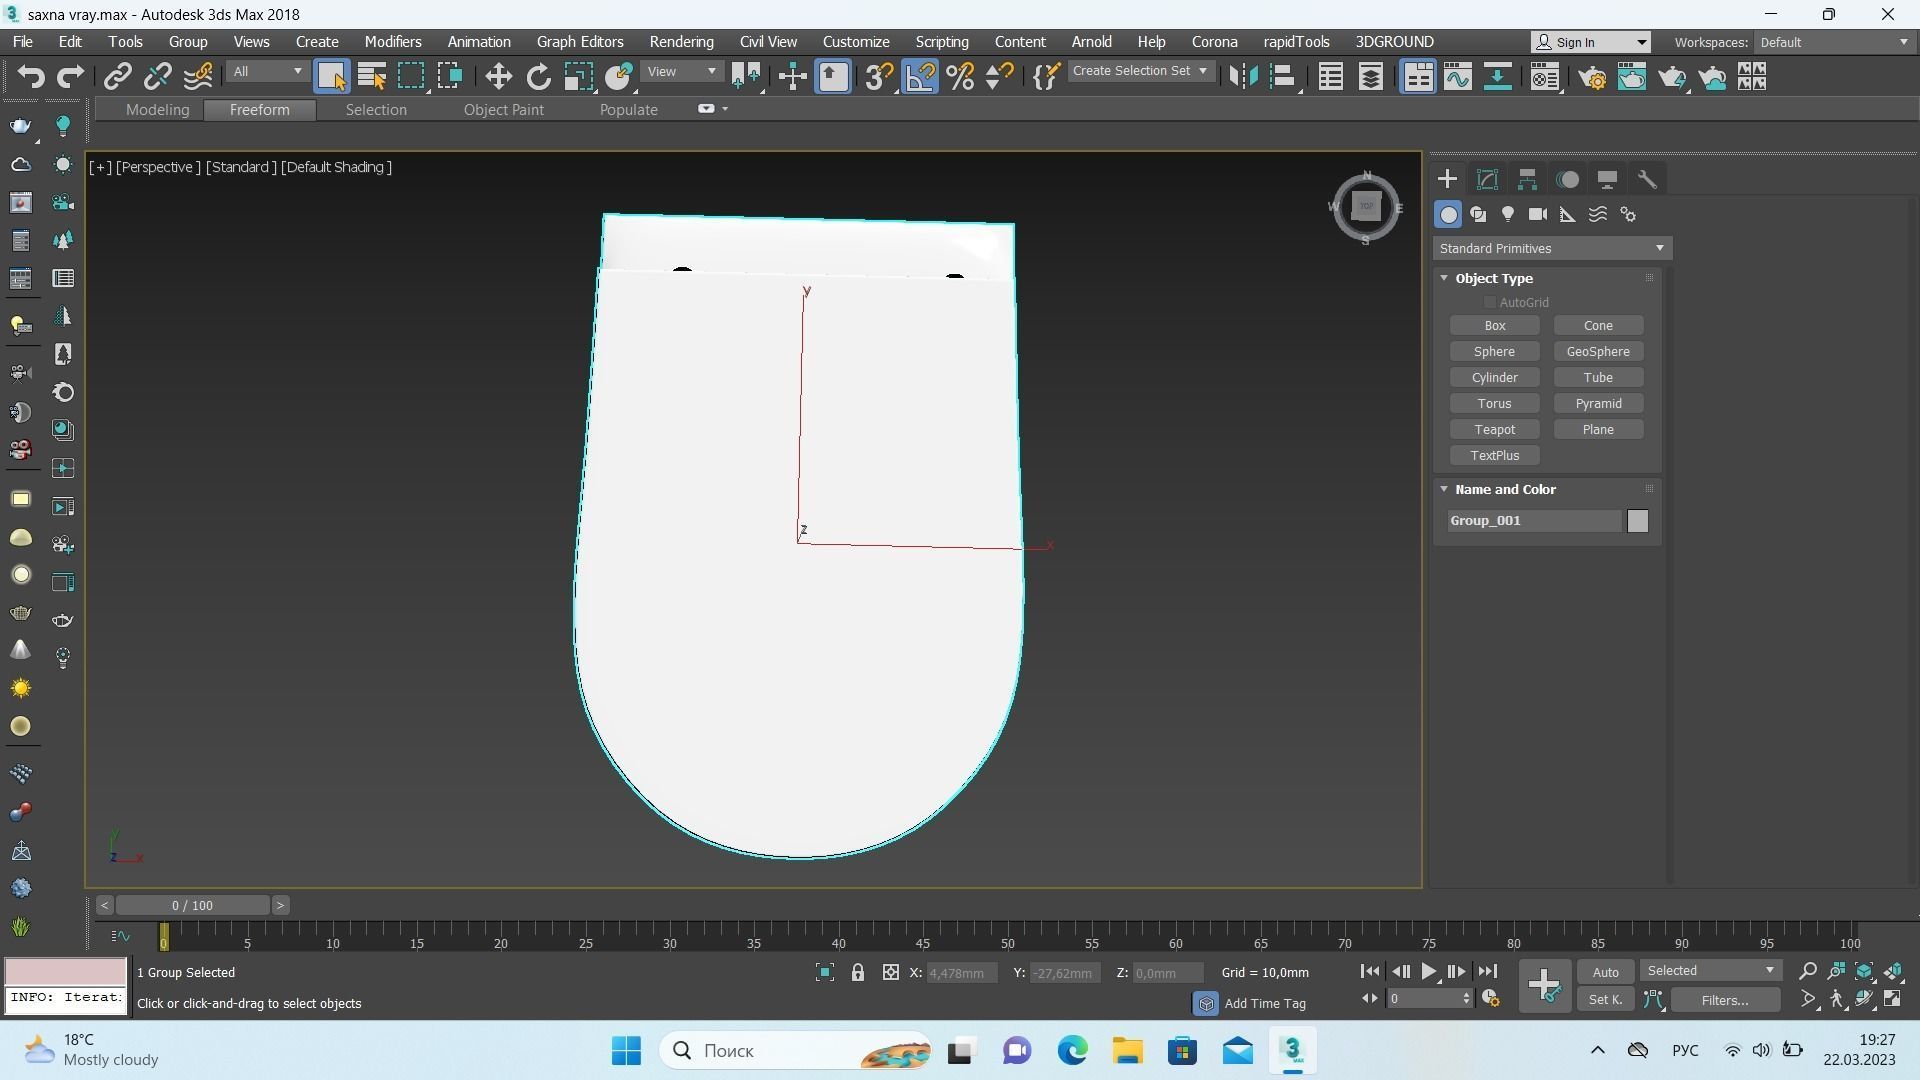Open the Material Editor icon
The height and width of the screenshot is (1080, 1920).
pos(1545,77)
